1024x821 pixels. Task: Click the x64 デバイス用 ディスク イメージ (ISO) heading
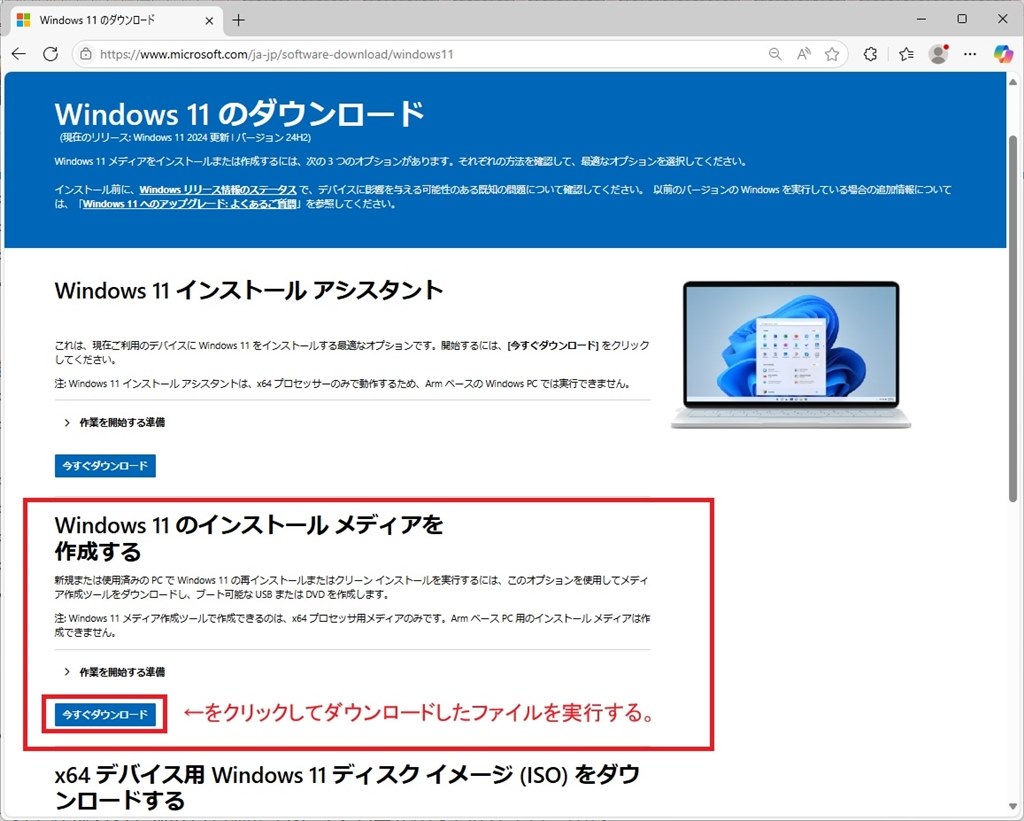click(x=347, y=787)
